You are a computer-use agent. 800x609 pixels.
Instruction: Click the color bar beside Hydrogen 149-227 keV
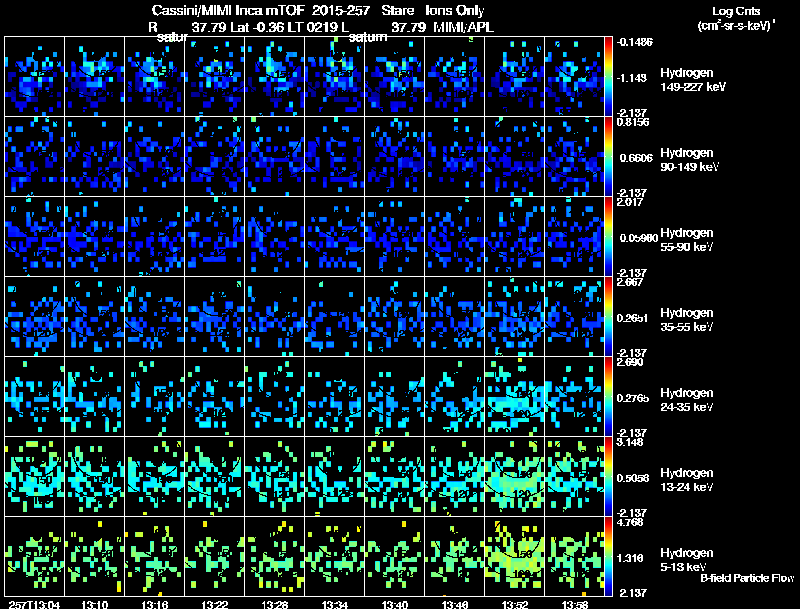pos(609,76)
